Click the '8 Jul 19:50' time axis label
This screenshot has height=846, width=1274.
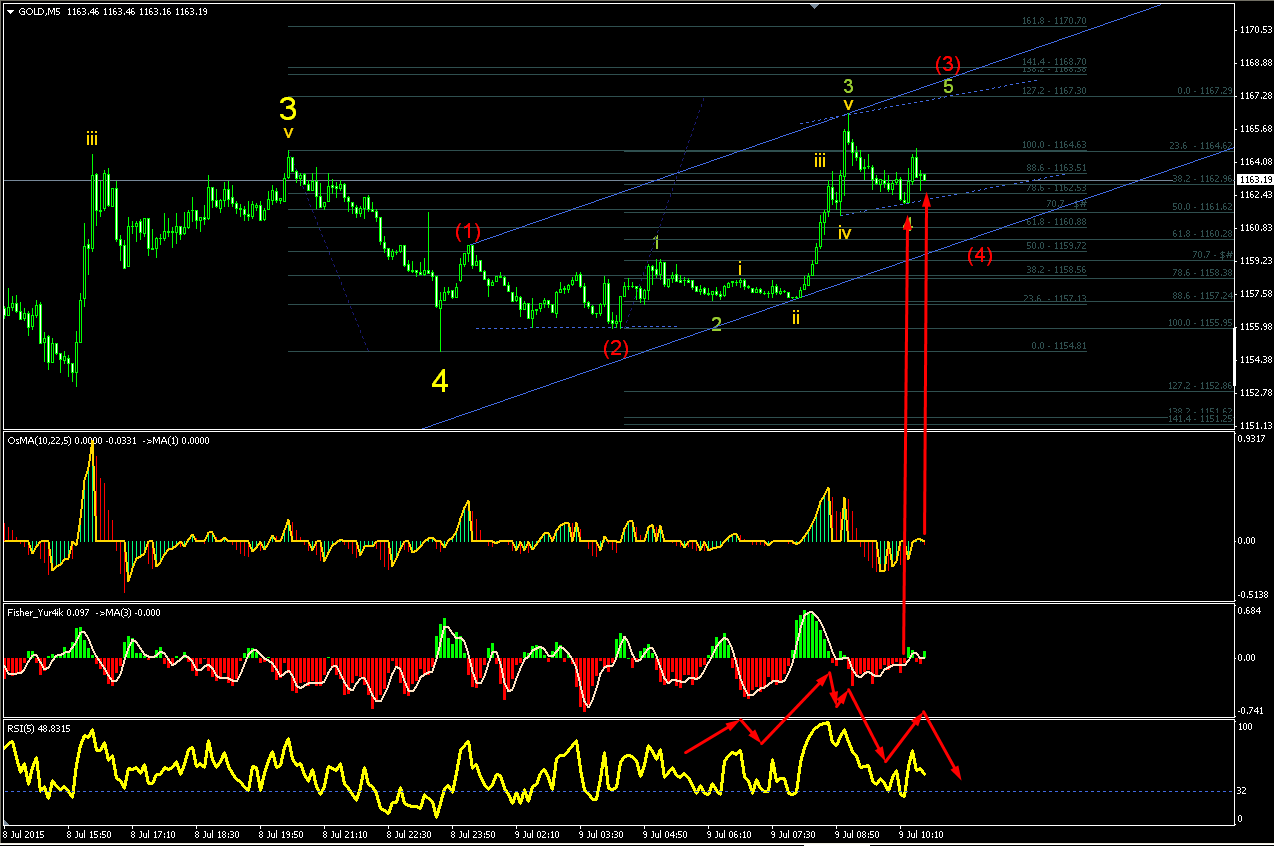coord(280,833)
